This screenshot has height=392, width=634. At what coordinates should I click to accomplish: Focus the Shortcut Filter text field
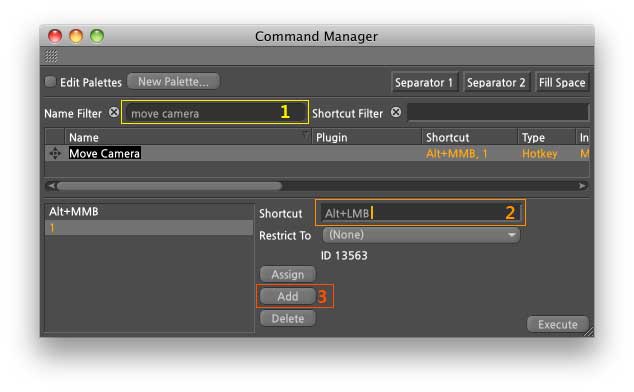click(x=498, y=112)
